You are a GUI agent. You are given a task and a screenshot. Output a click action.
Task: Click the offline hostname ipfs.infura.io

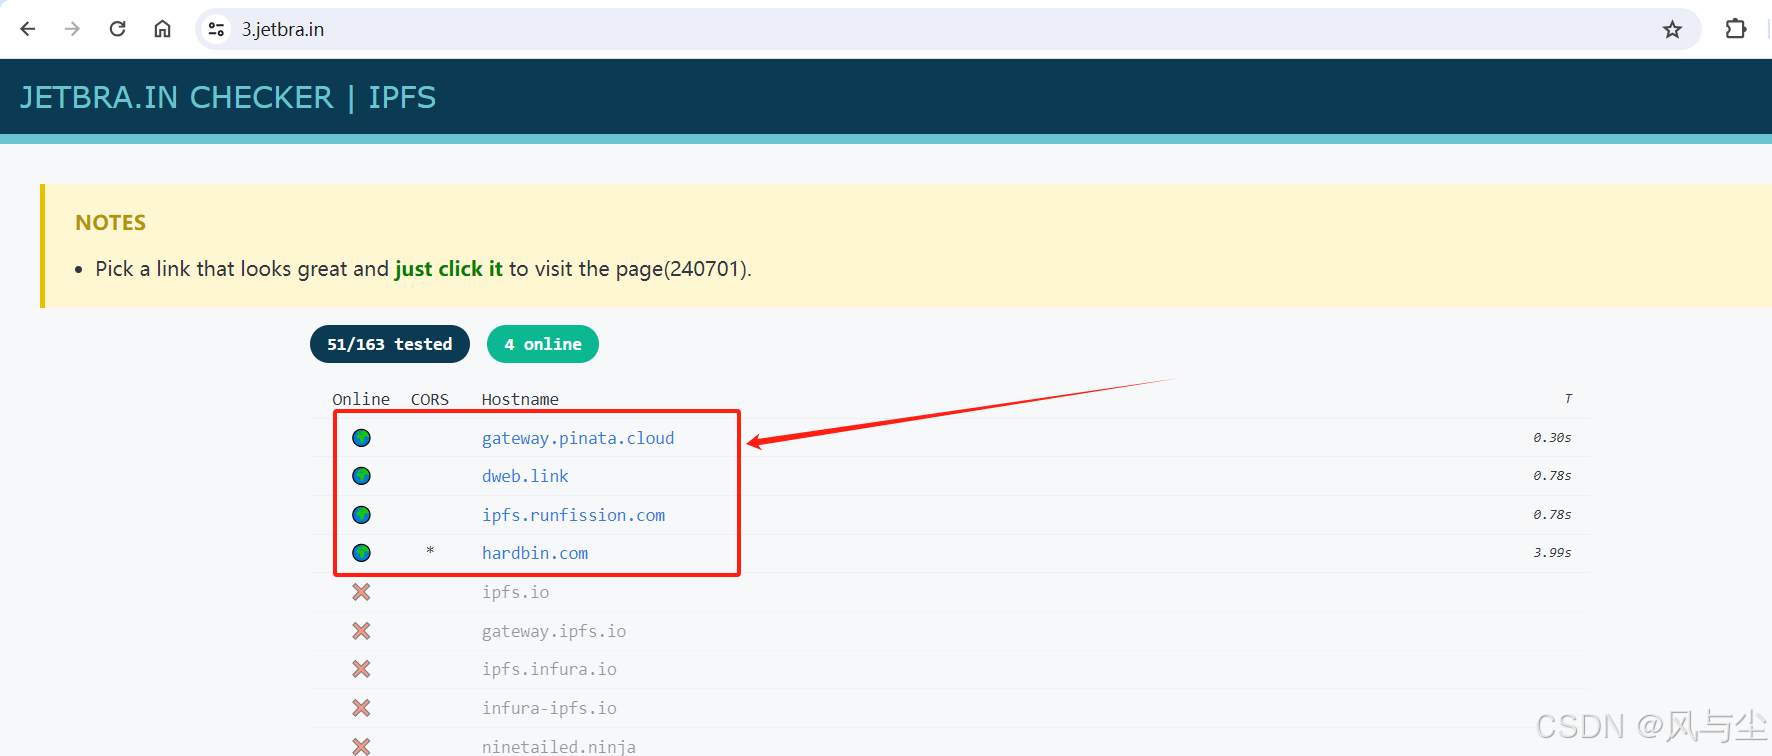(549, 669)
